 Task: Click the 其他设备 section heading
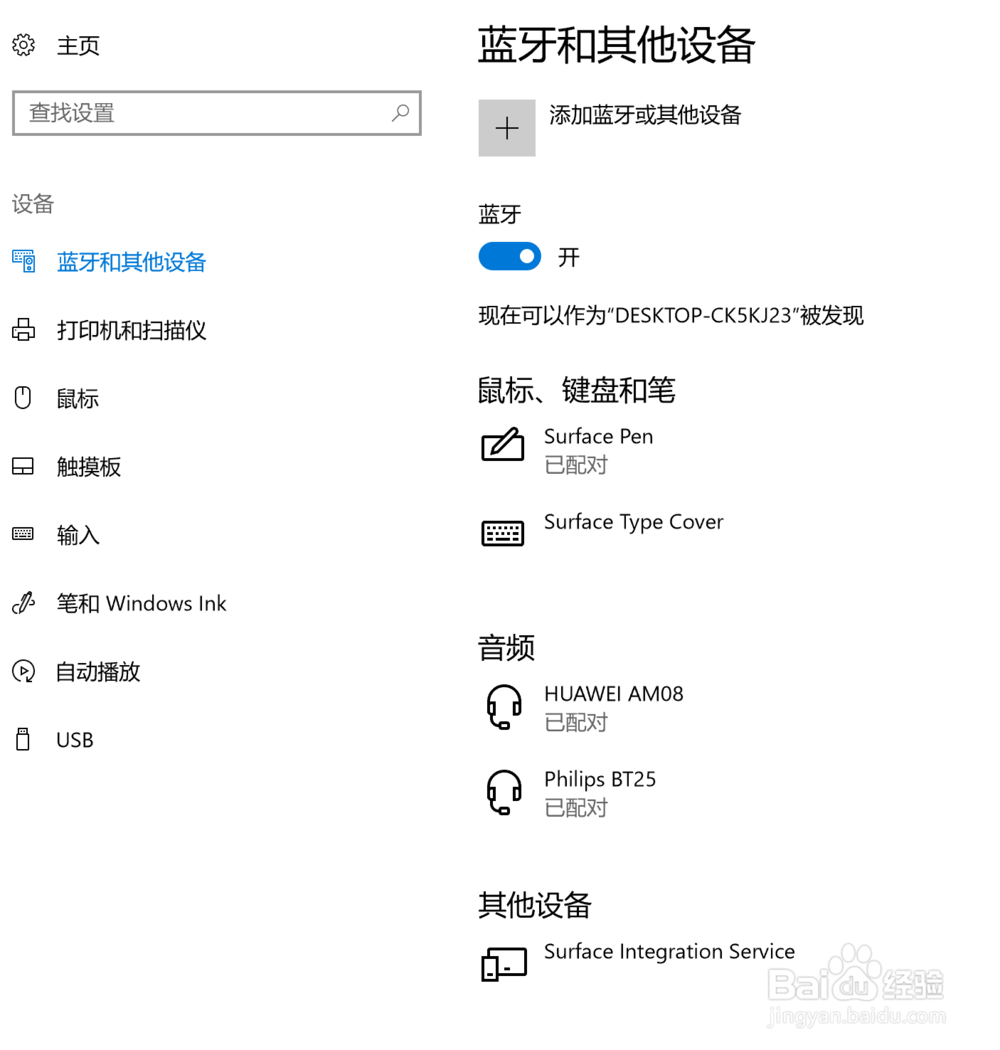click(x=534, y=905)
